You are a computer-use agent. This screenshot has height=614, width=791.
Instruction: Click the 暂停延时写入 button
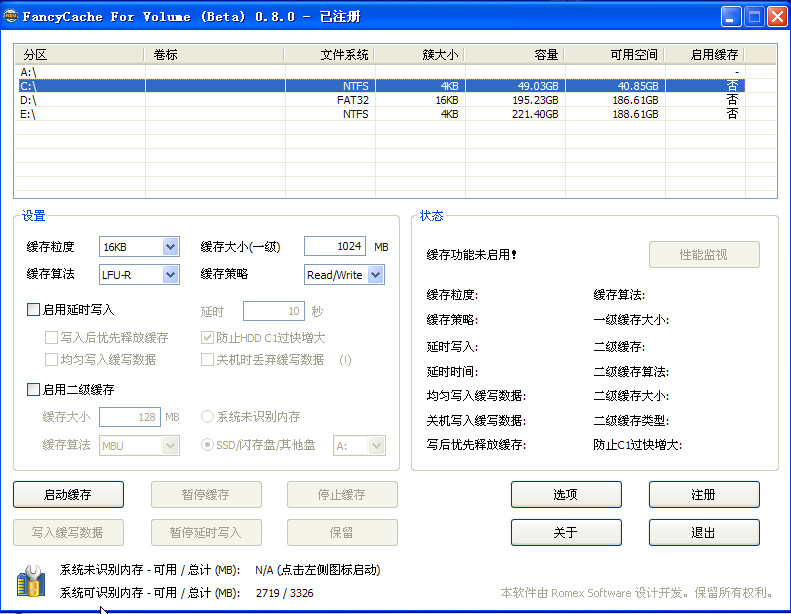pyautogui.click(x=206, y=532)
